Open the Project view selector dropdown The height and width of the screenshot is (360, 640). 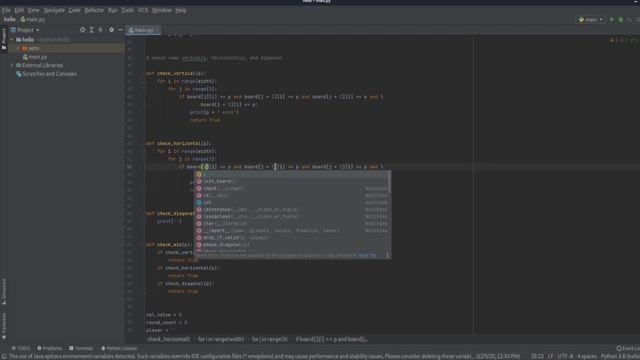click(x=25, y=30)
